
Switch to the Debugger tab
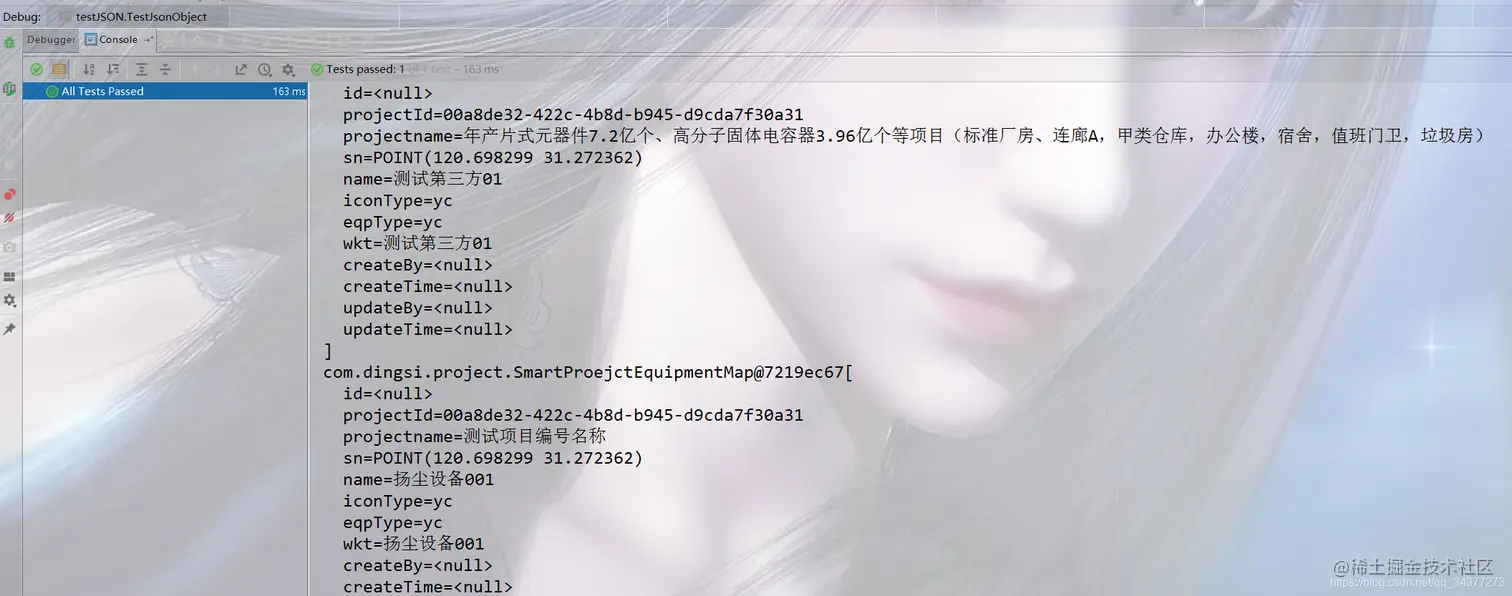click(51, 40)
